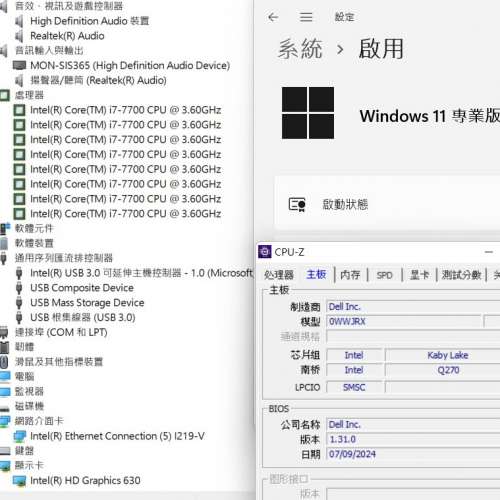Select the last Intel Core i7-7700 CPU entry
500x500 pixels.
[x=126, y=214]
